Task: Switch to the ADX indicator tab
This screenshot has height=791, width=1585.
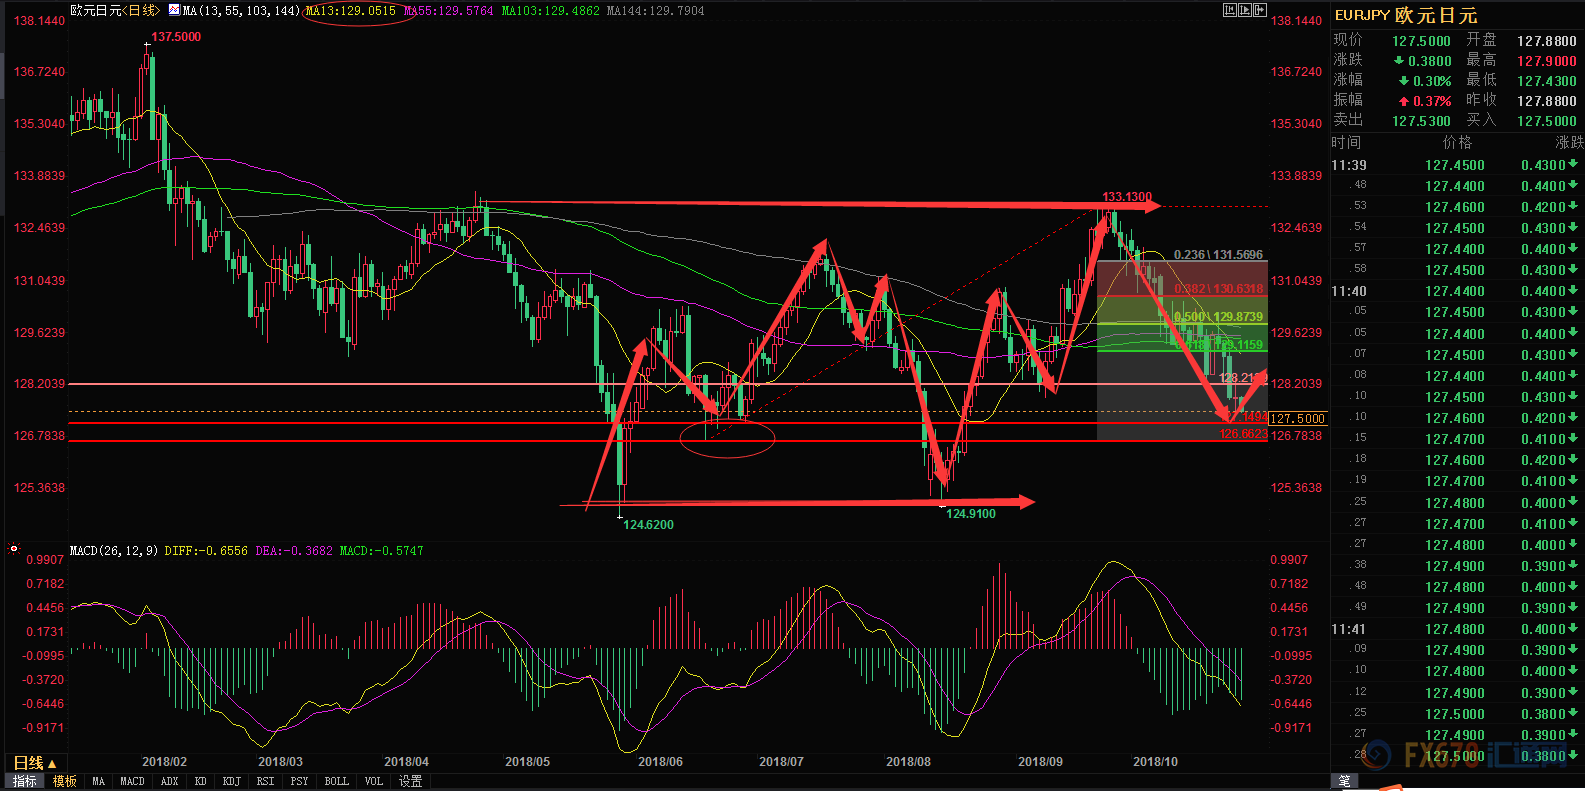Action: pyautogui.click(x=170, y=781)
